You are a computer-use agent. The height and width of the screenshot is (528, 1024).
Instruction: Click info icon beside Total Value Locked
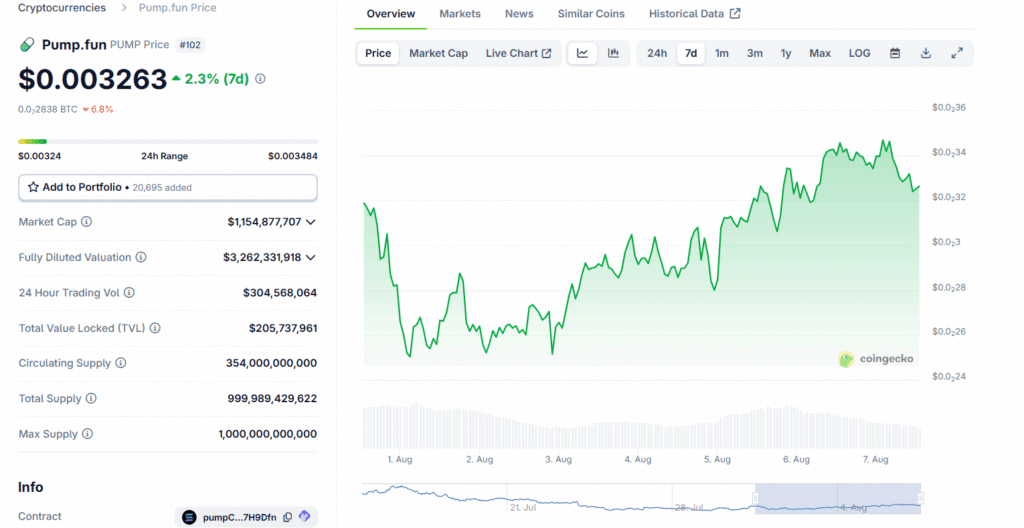click(155, 328)
